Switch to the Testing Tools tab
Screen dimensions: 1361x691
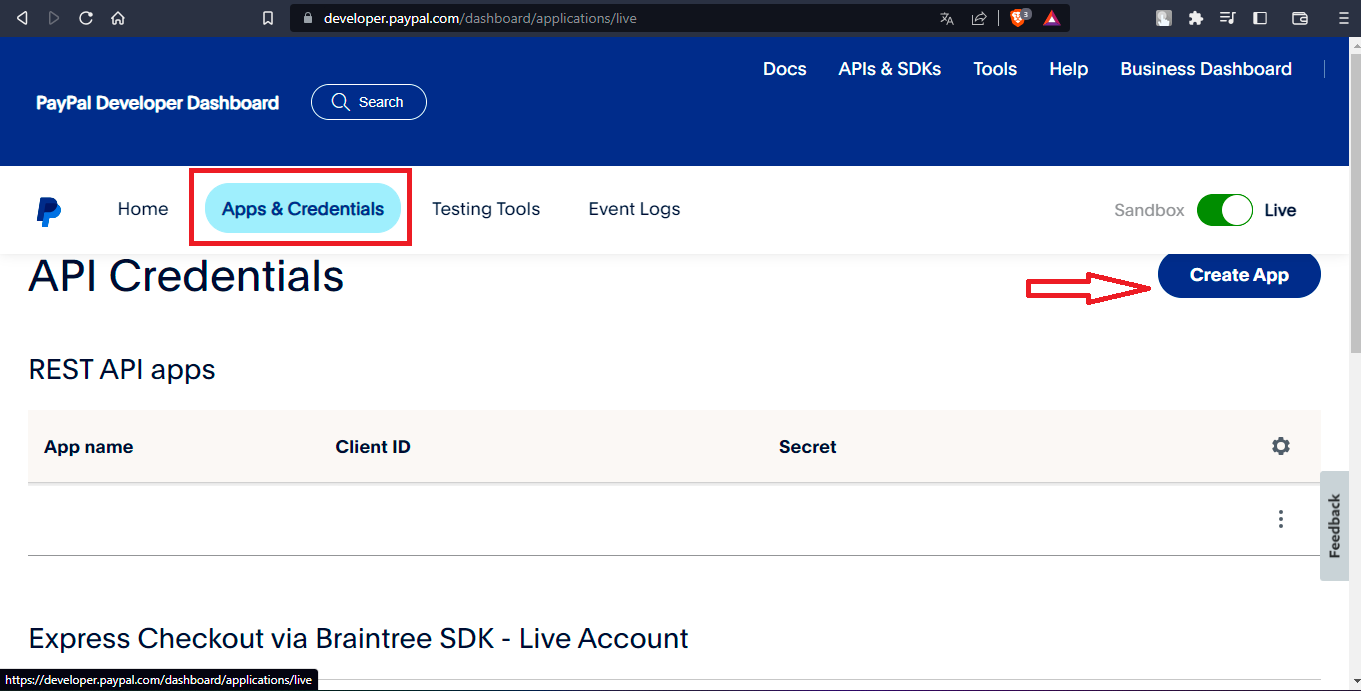(x=486, y=209)
